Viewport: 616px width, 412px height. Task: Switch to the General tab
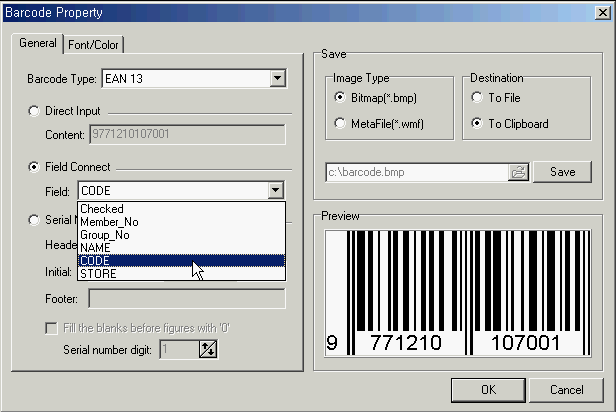click(38, 43)
